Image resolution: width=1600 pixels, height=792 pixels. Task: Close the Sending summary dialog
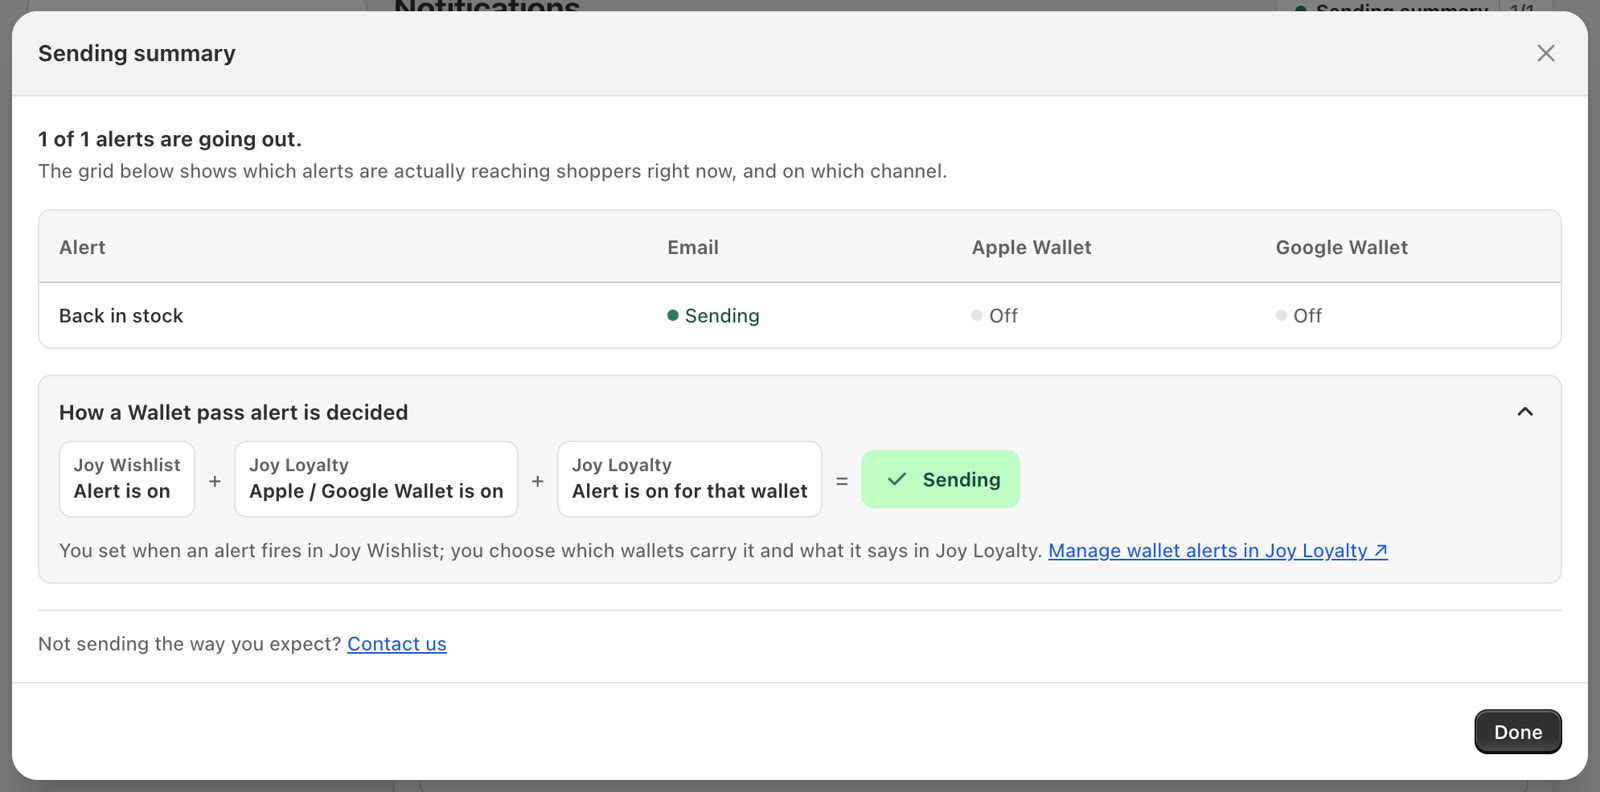(x=1545, y=53)
